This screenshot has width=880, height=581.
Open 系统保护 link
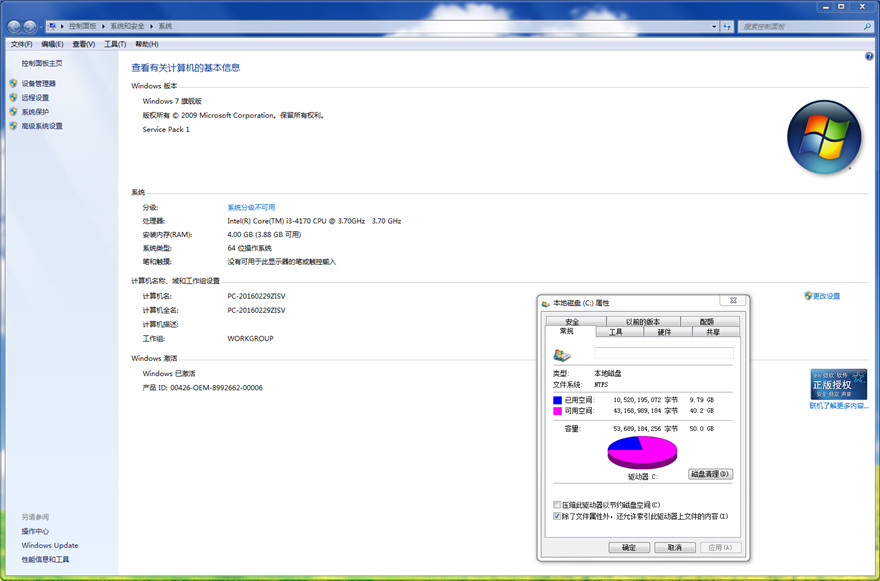click(35, 112)
